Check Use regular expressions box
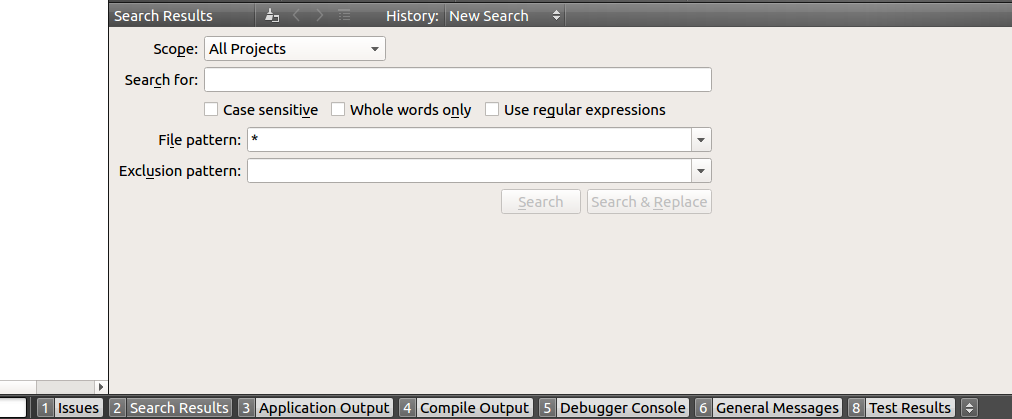The width and height of the screenshot is (1012, 419). click(x=492, y=110)
